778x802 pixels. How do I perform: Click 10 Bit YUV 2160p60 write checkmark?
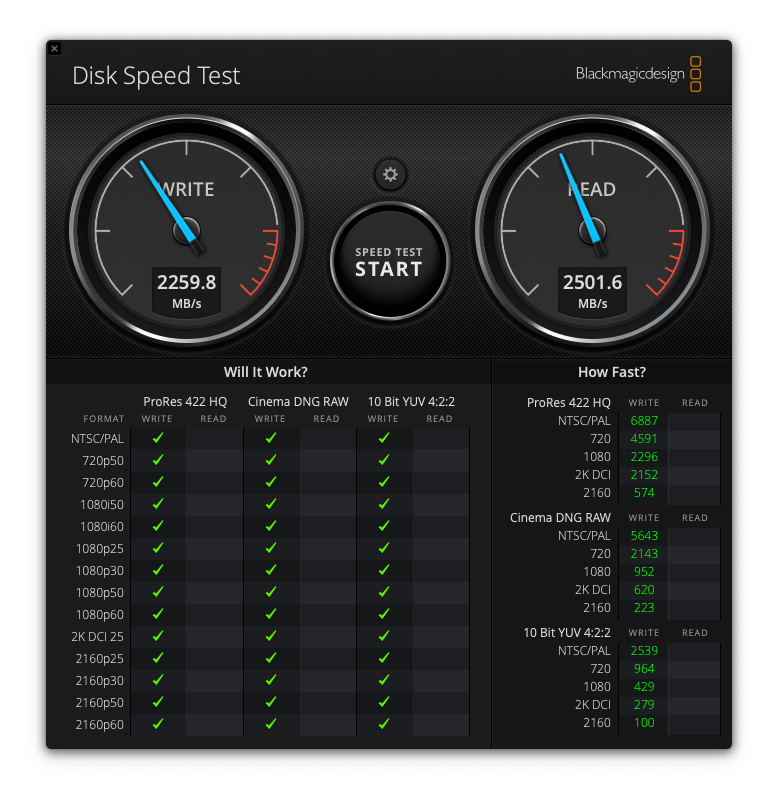coord(383,724)
